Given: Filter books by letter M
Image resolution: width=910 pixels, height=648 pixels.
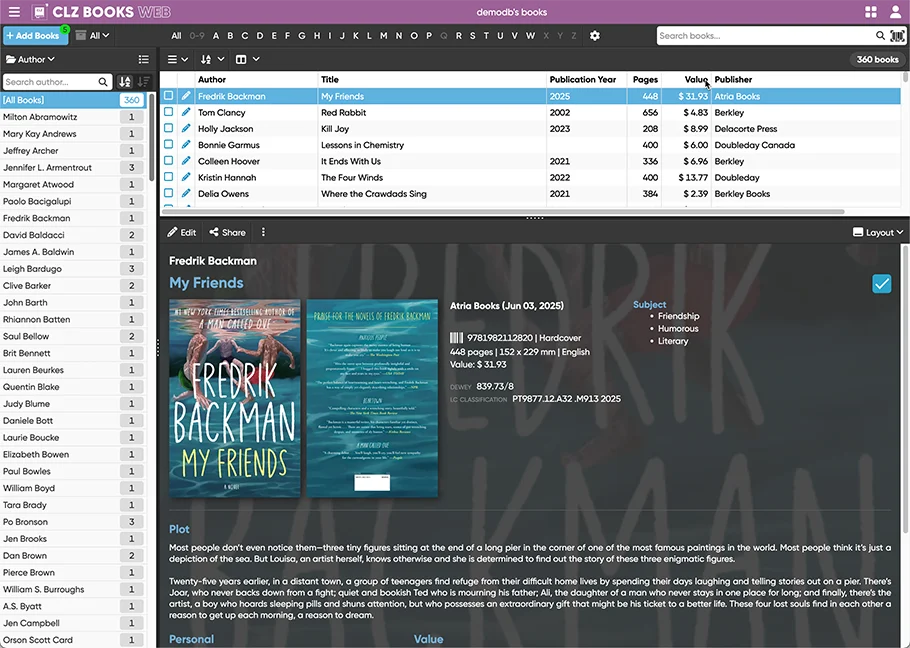Looking at the screenshot, I should [x=384, y=35].
